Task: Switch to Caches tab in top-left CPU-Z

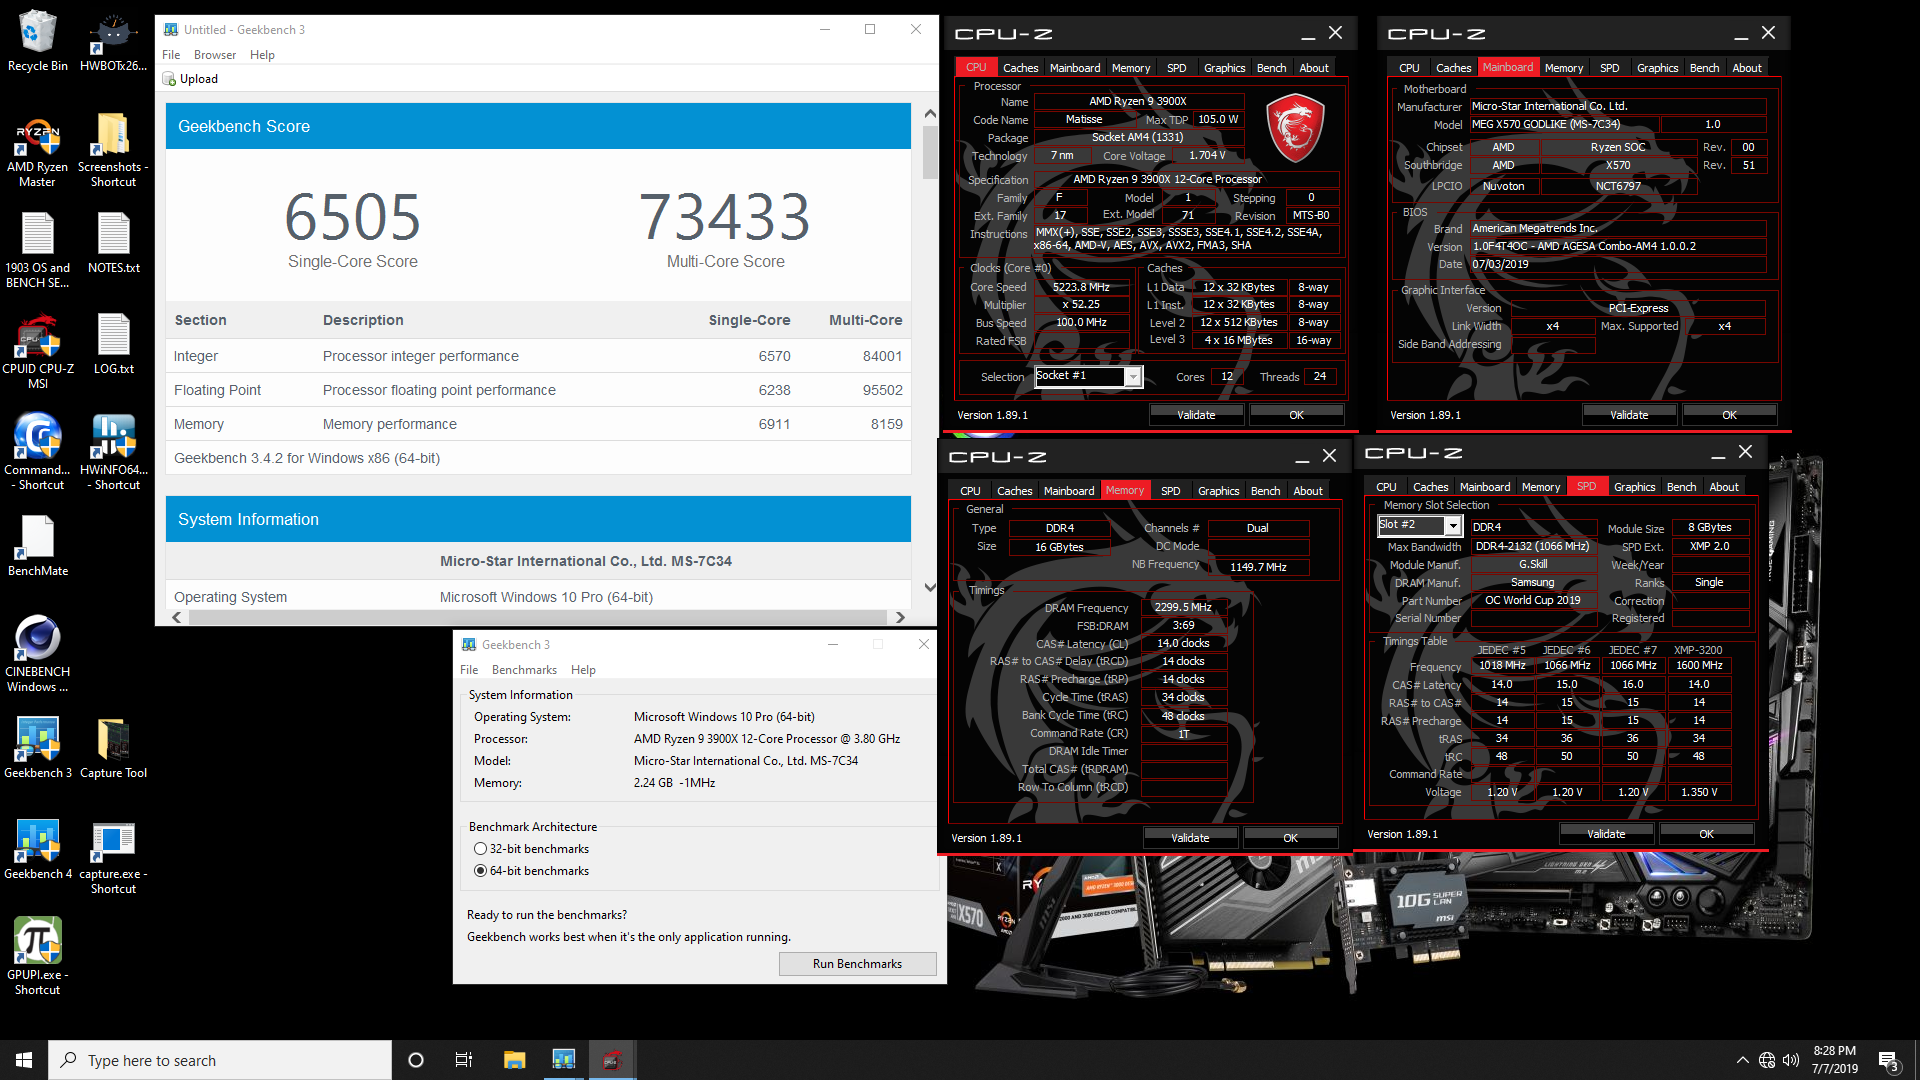Action: tap(1020, 68)
